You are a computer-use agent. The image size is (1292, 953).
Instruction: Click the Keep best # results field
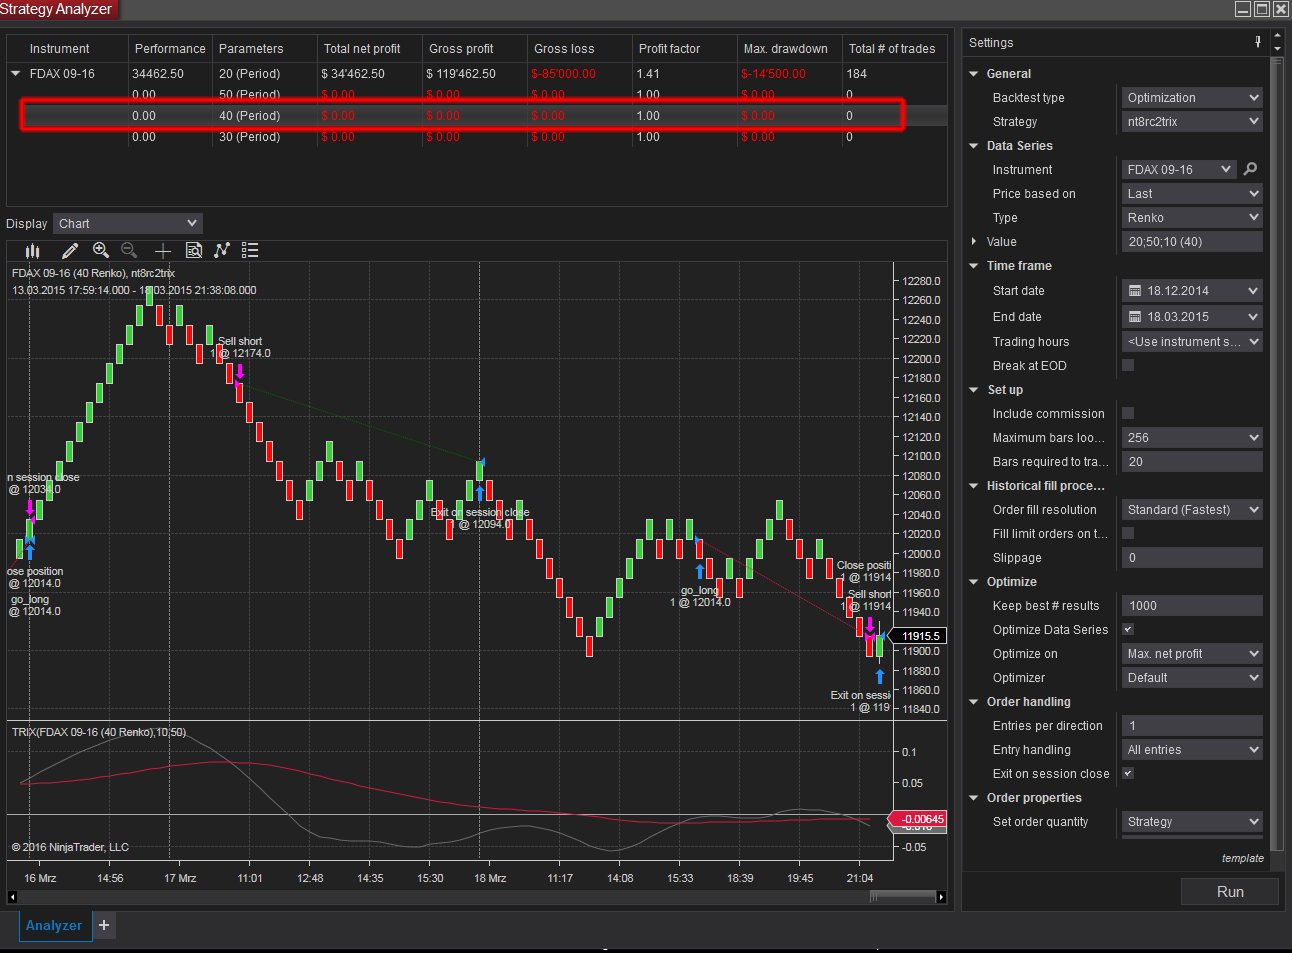coord(1192,605)
